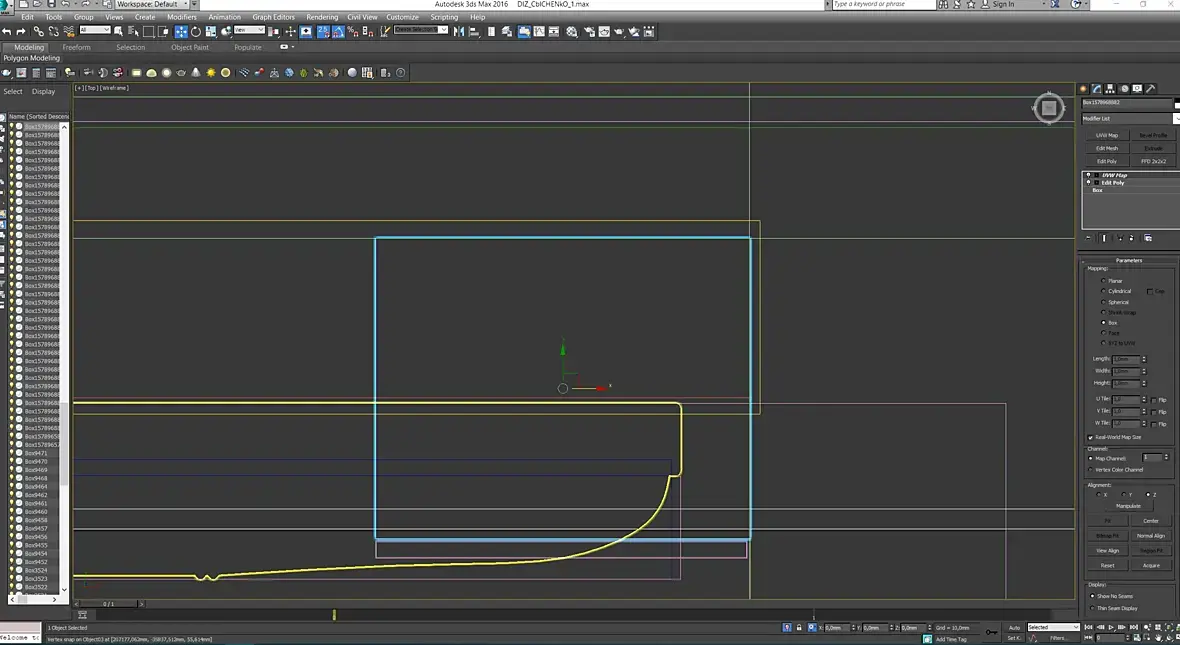
Task: Switch to the Freeform ribbon tab
Action: pos(76,47)
